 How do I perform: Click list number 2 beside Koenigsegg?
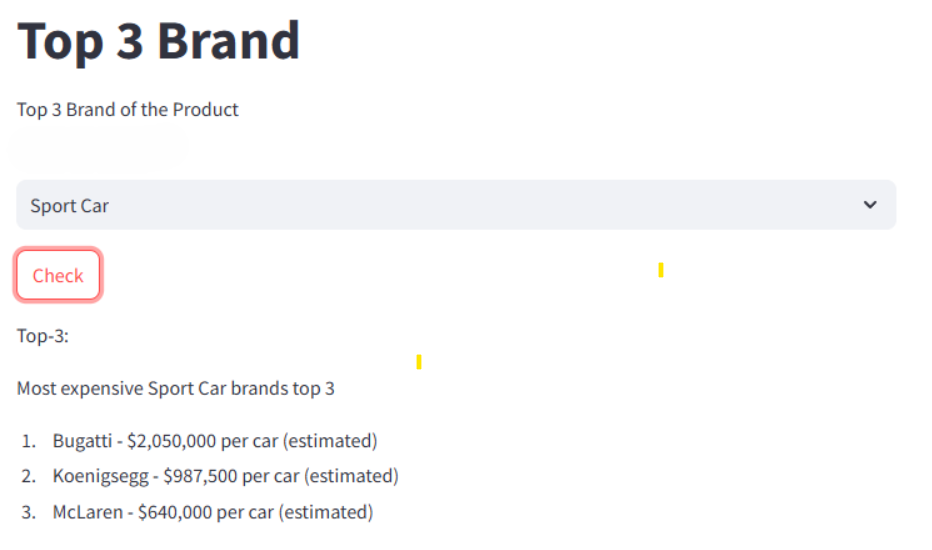pyautogui.click(x=29, y=476)
